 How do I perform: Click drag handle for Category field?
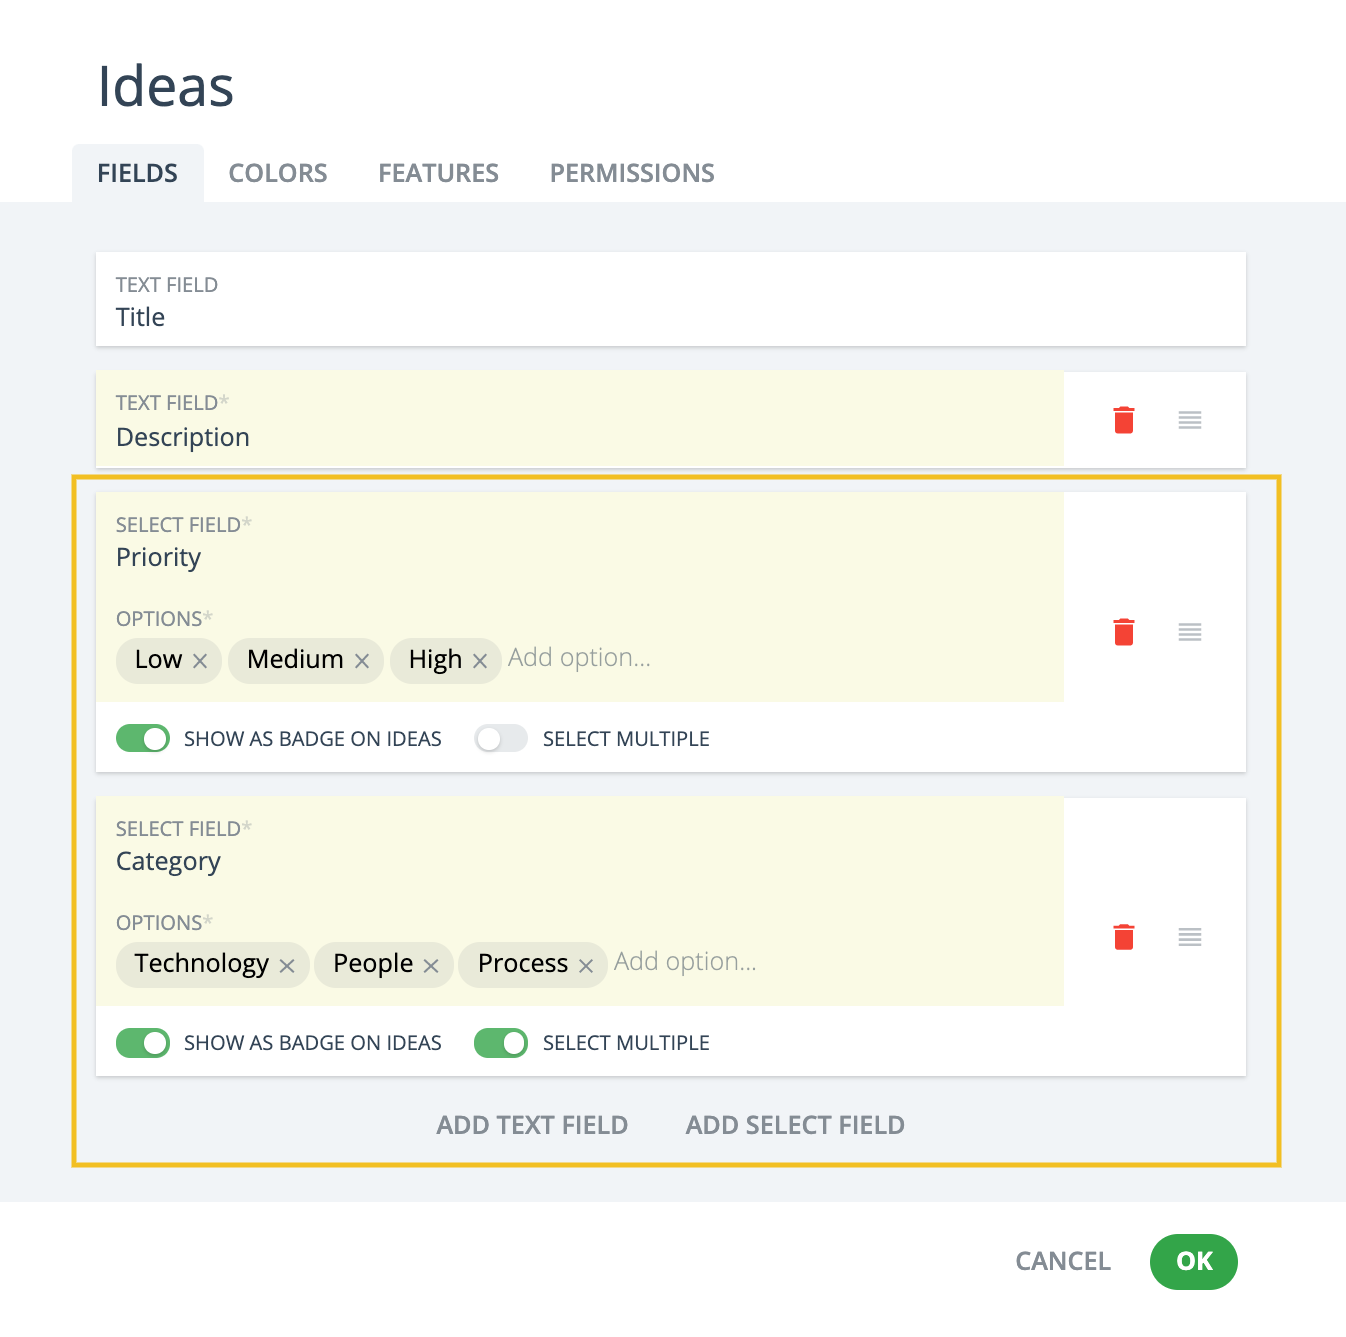[x=1190, y=937]
